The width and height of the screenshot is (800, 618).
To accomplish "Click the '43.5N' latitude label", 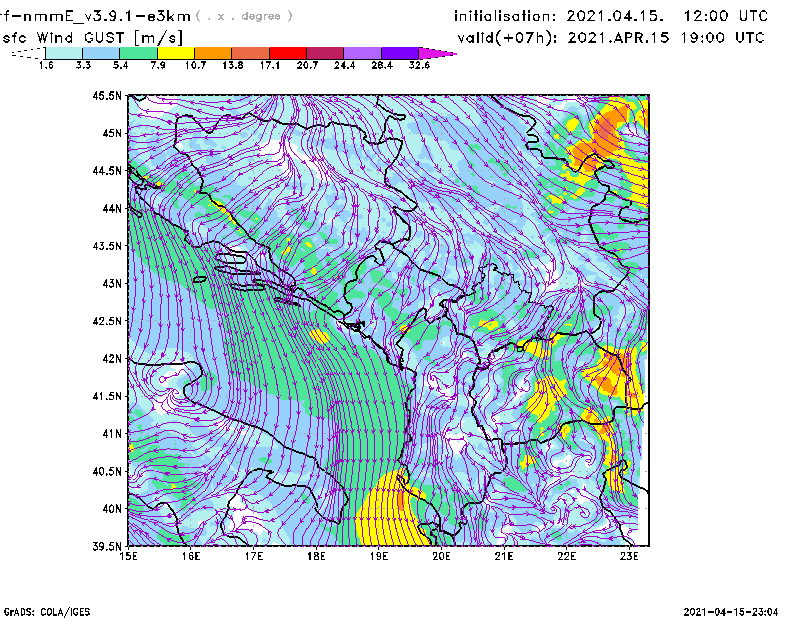I will [107, 246].
